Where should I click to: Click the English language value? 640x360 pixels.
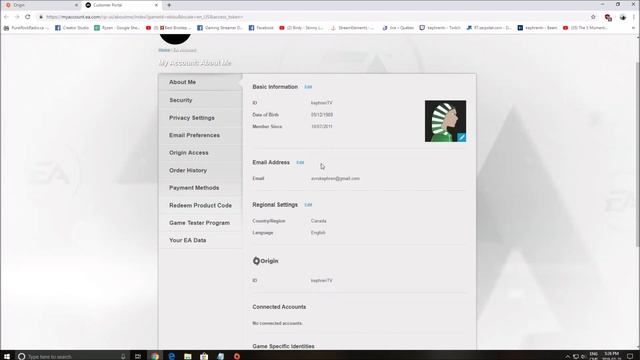click(318, 233)
